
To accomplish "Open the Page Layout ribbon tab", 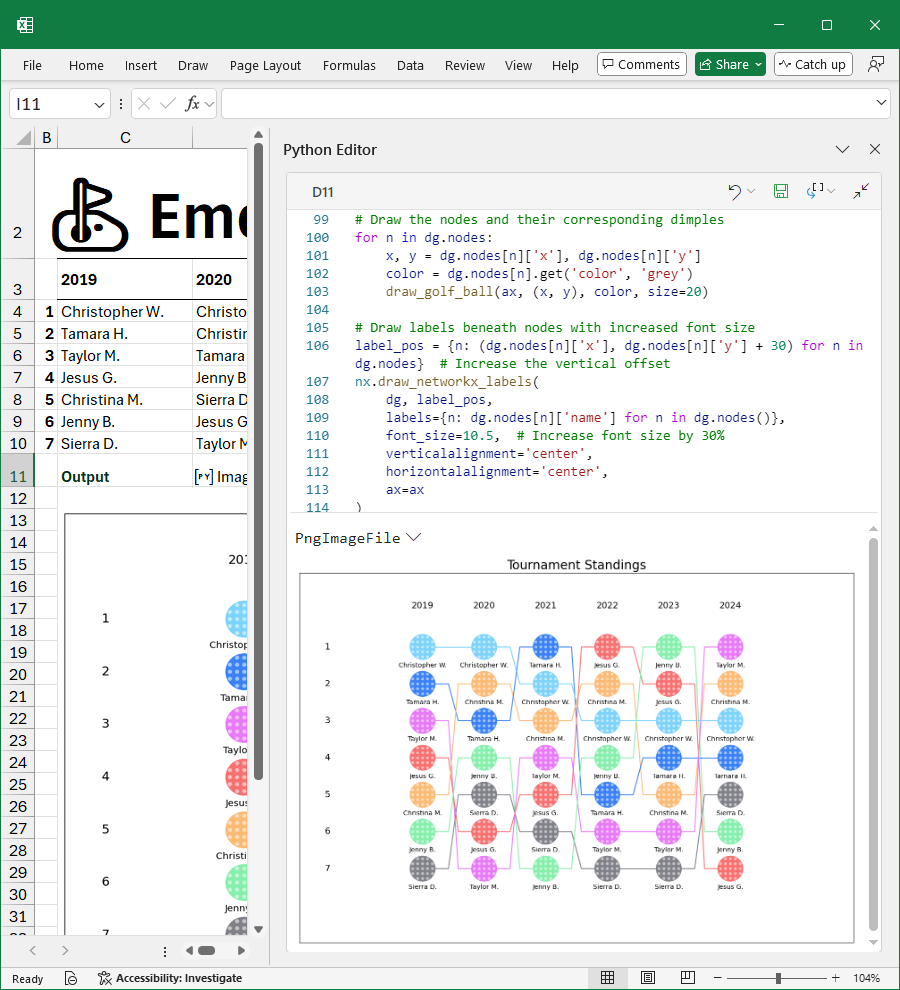I will (x=265, y=65).
